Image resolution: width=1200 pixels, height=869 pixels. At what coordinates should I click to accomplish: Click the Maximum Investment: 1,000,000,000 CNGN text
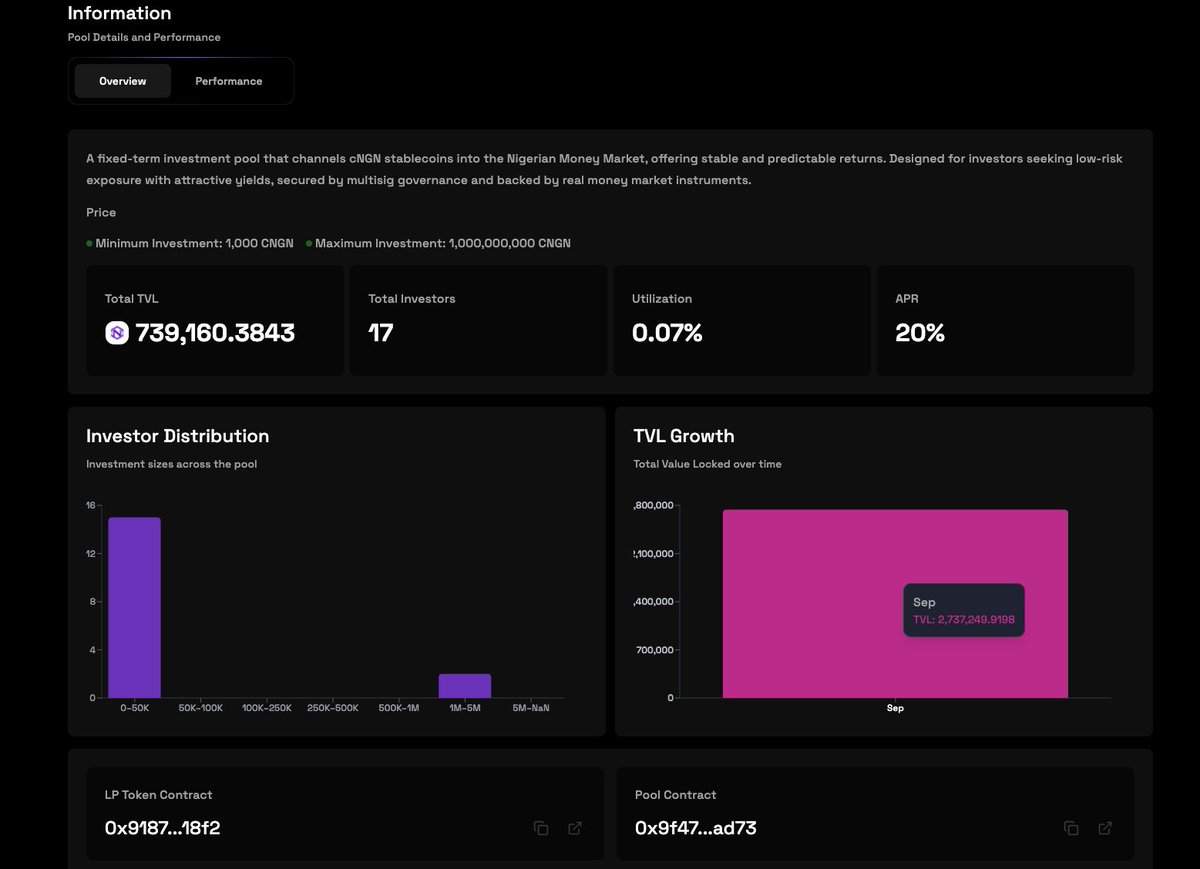pyautogui.click(x=443, y=243)
